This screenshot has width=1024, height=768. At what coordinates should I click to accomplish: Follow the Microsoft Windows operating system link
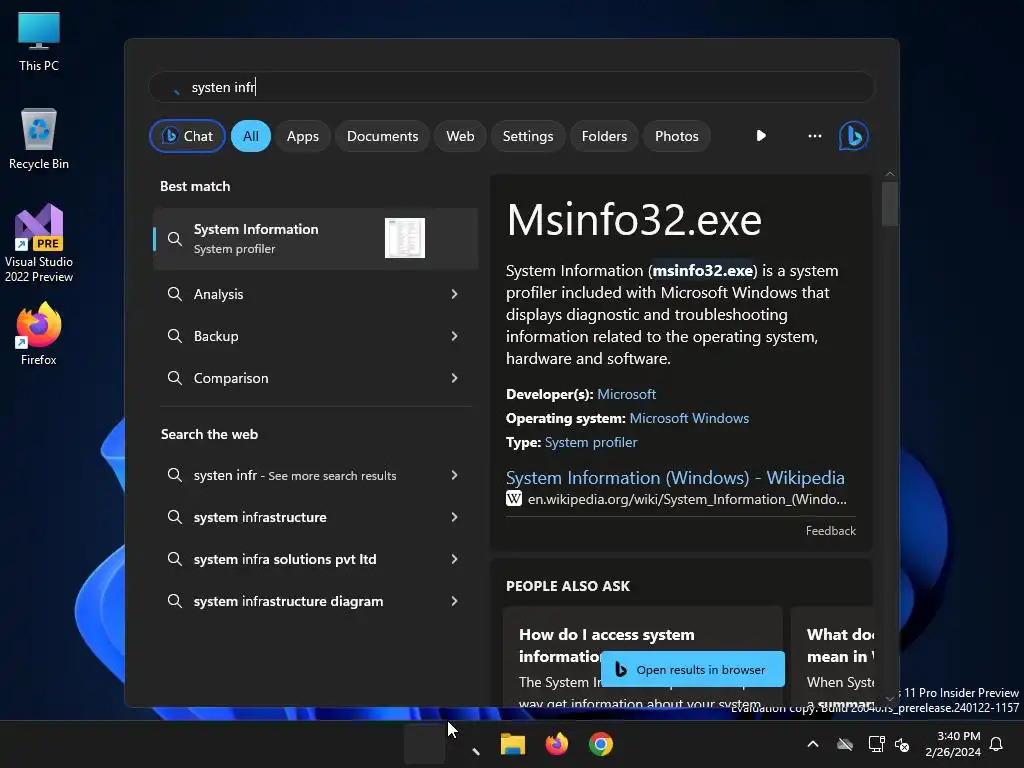(x=689, y=418)
